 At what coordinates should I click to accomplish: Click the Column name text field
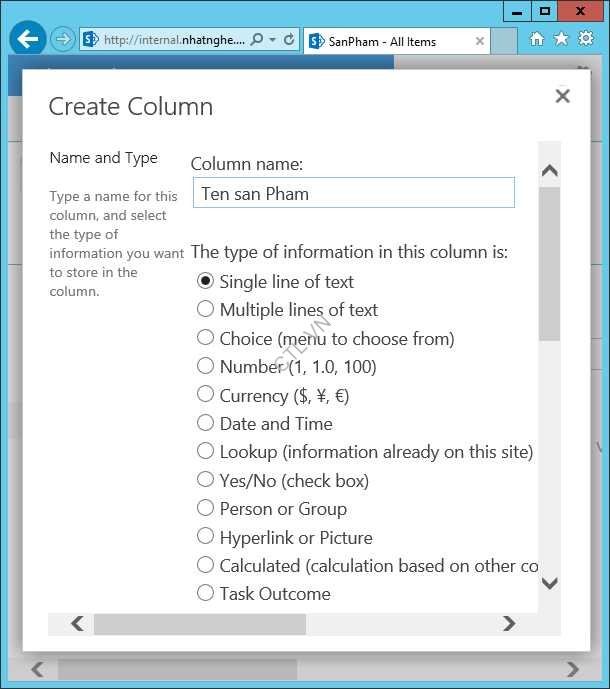click(x=353, y=193)
